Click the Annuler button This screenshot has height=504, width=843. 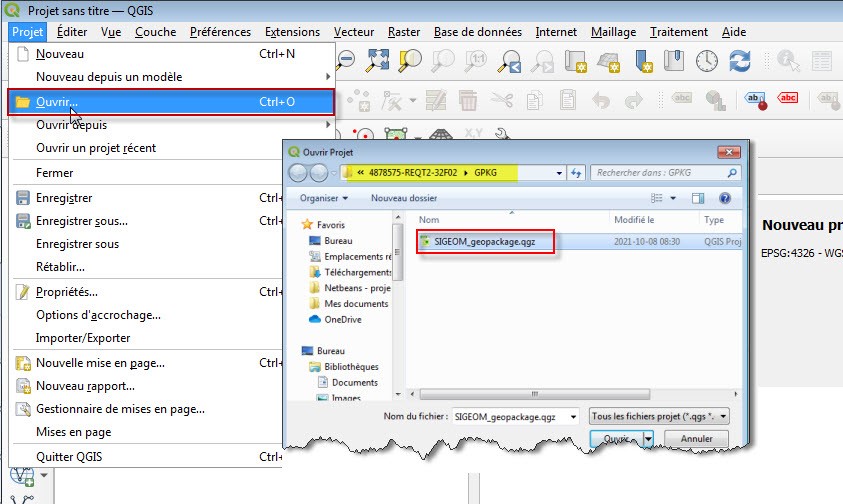coord(696,439)
